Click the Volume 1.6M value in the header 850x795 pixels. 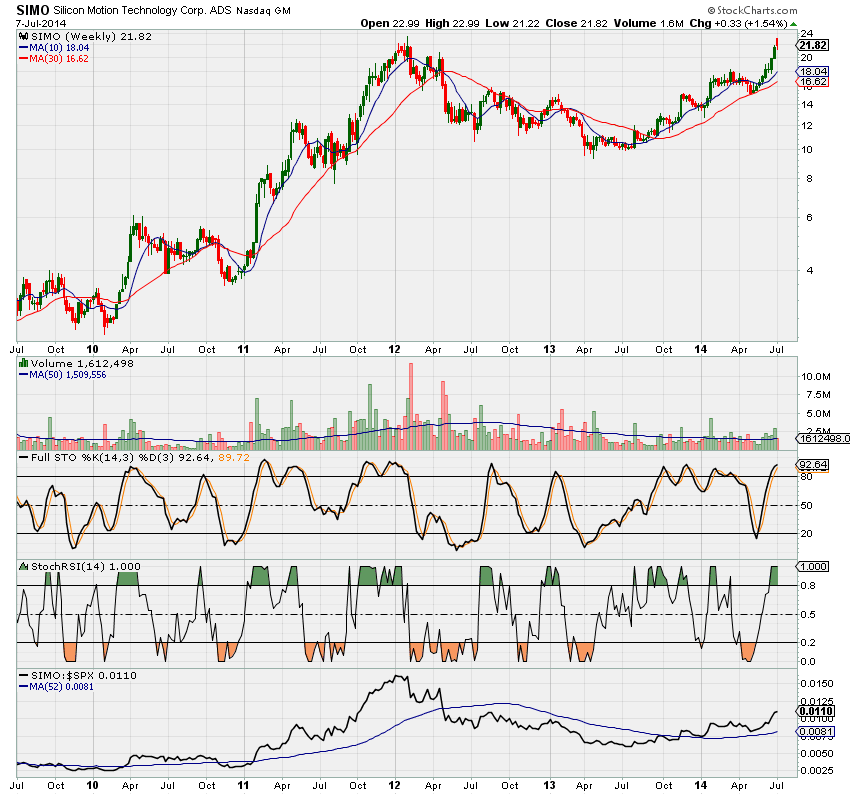pyautogui.click(x=648, y=23)
